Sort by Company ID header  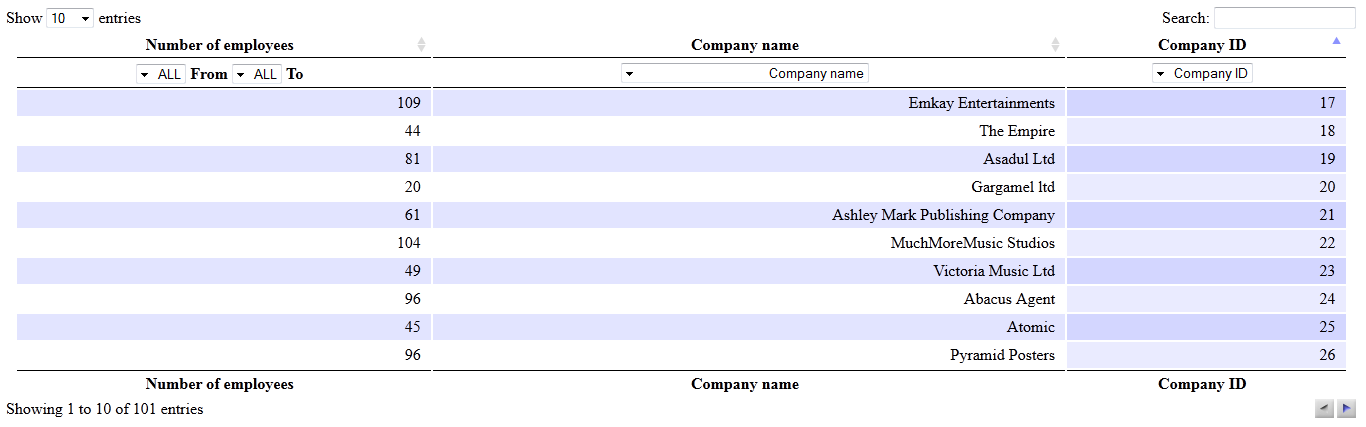1202,45
